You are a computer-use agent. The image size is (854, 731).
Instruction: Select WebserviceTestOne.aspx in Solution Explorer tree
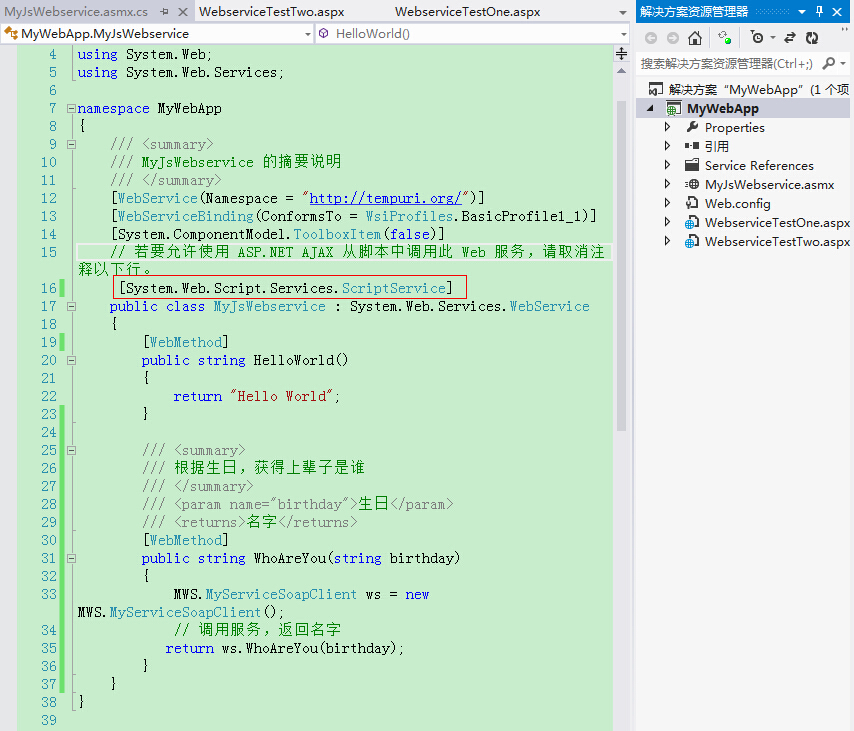[777, 223]
